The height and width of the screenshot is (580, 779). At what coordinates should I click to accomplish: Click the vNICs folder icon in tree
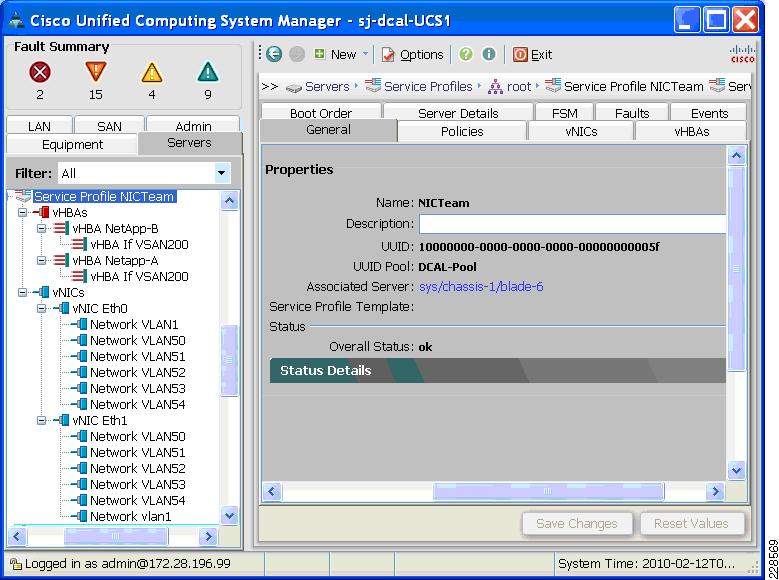click(41, 292)
